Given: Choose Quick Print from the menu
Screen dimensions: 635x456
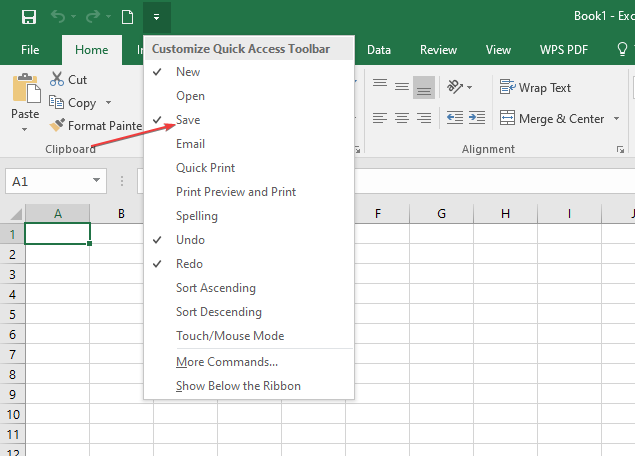Looking at the screenshot, I should click(x=205, y=168).
